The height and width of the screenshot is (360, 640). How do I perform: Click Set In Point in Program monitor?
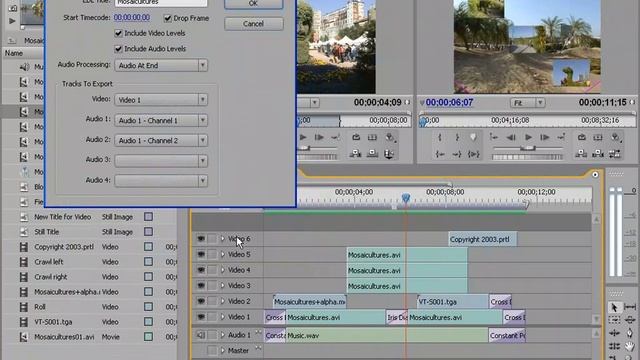click(x=440, y=138)
